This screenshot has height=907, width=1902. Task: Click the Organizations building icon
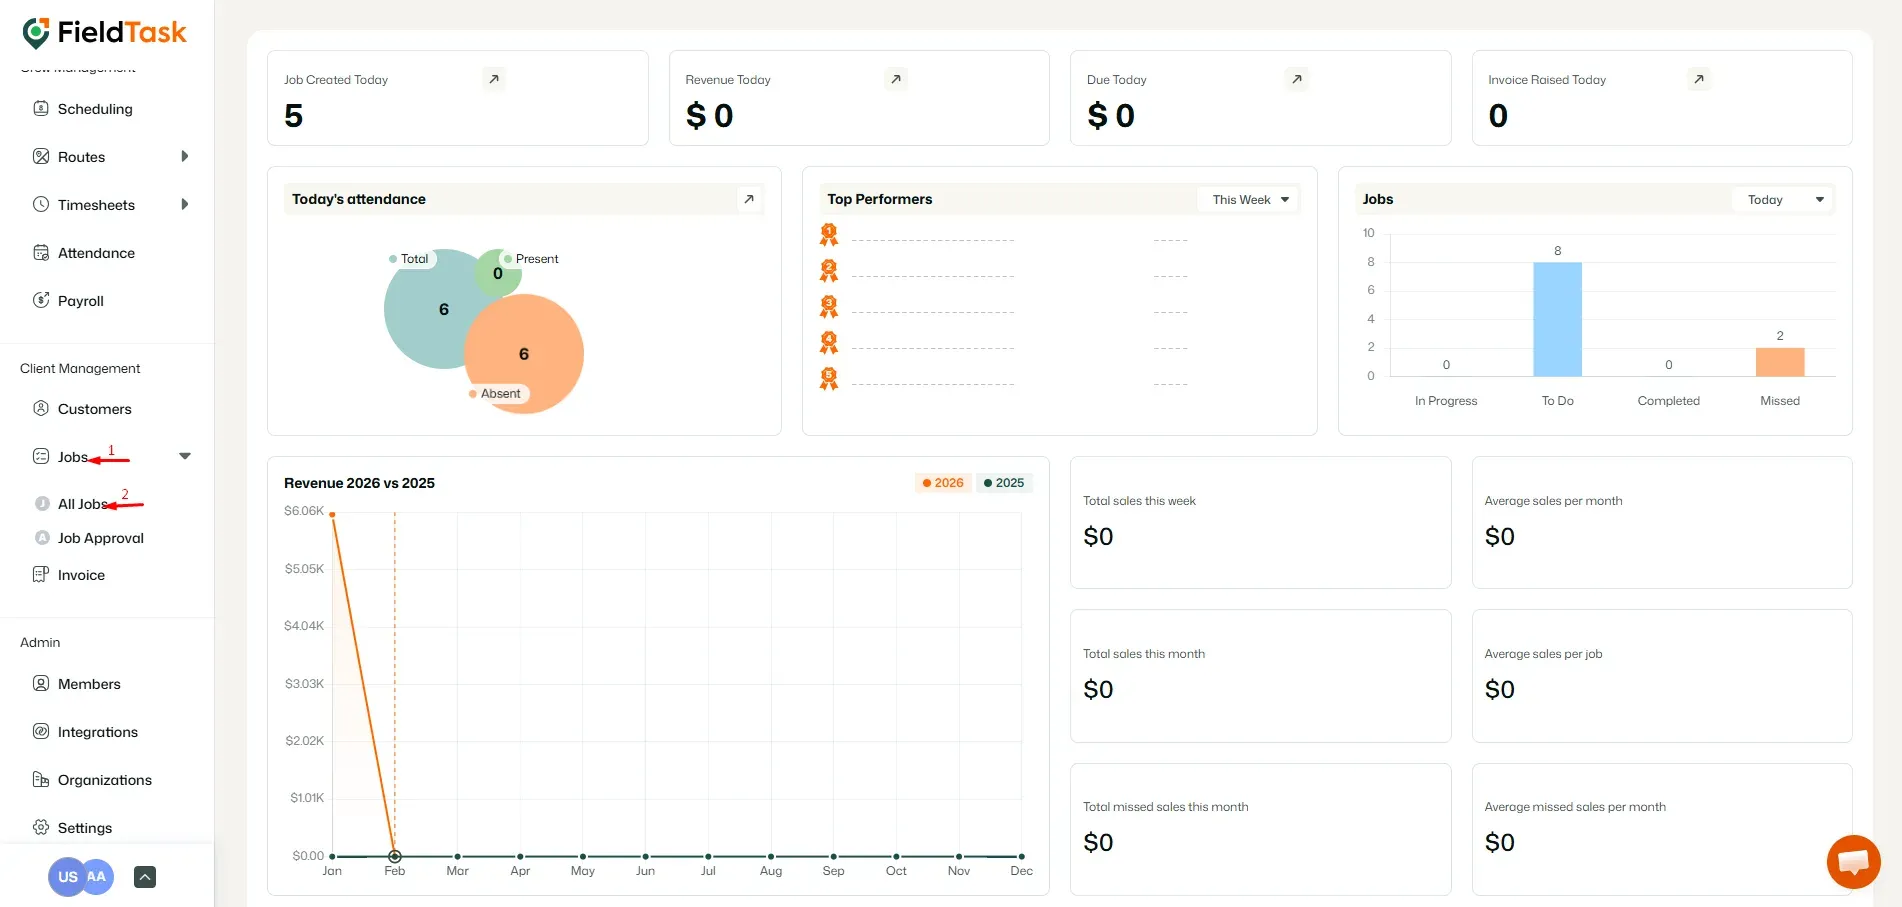coord(41,779)
